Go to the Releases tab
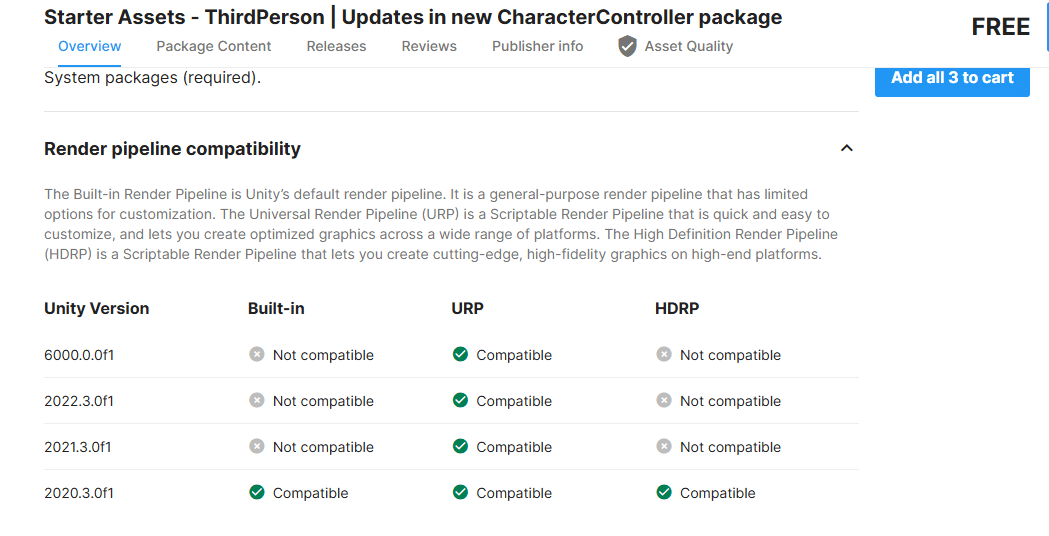The height and width of the screenshot is (536, 1049). pyautogui.click(x=336, y=46)
